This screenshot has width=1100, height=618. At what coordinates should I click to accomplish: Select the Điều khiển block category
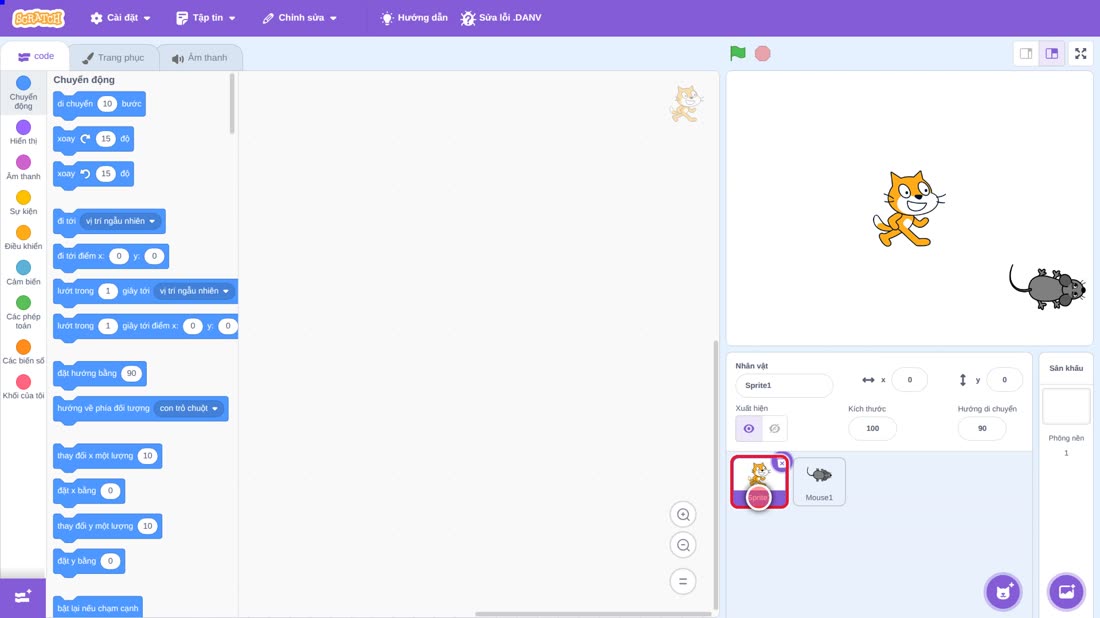pos(23,238)
